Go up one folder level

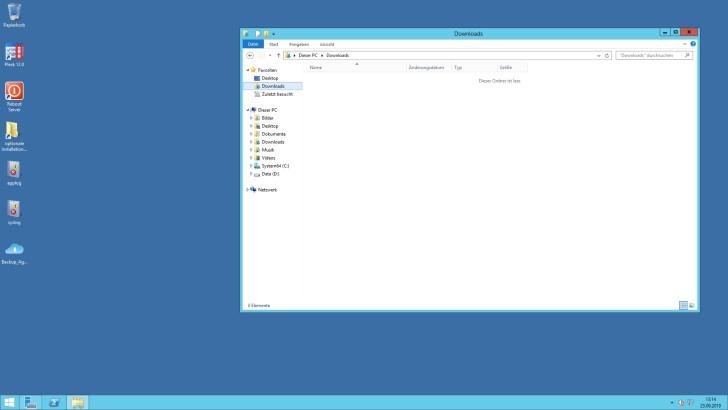click(x=278, y=55)
